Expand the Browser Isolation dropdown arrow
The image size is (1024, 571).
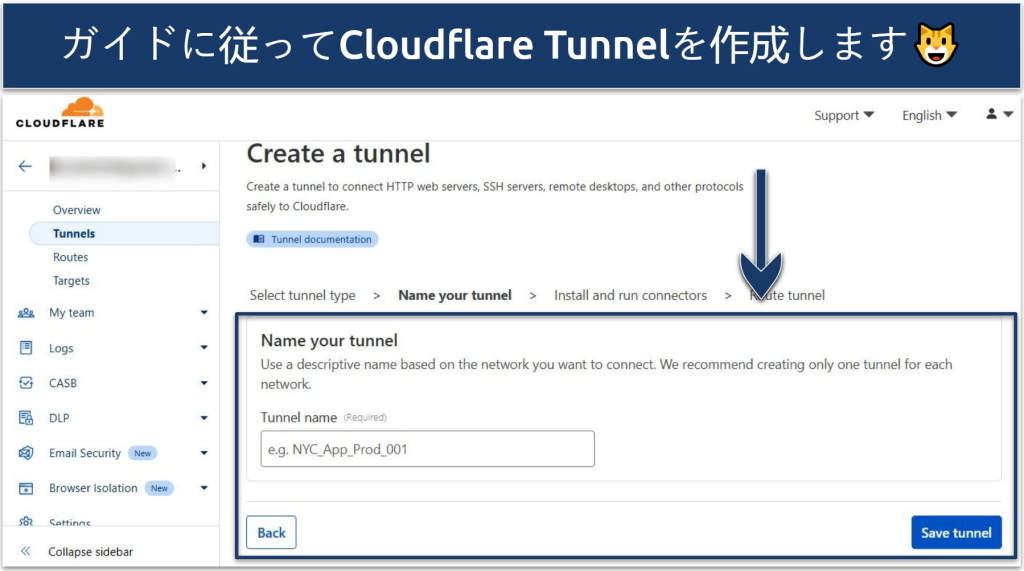pos(204,488)
